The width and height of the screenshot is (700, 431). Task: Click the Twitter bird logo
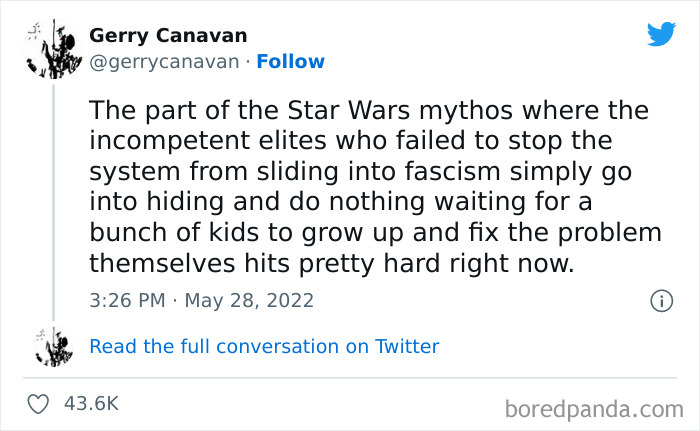click(x=661, y=34)
